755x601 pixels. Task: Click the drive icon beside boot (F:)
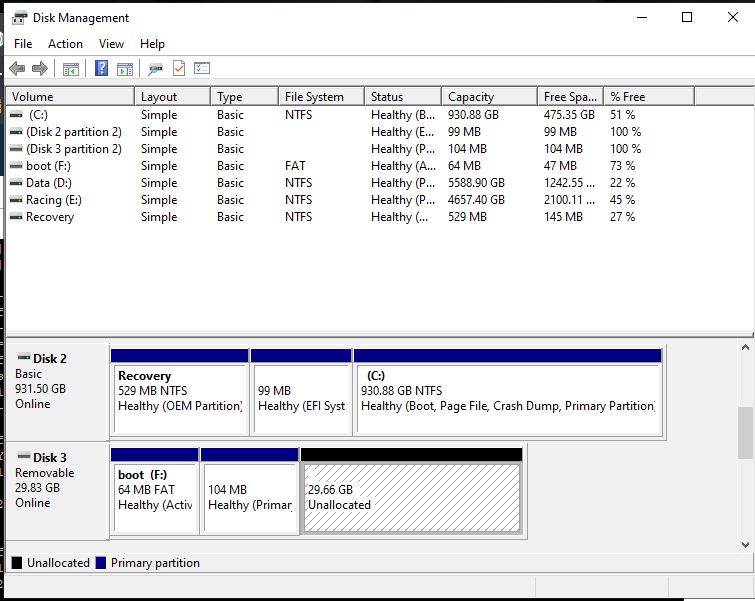tap(16, 166)
